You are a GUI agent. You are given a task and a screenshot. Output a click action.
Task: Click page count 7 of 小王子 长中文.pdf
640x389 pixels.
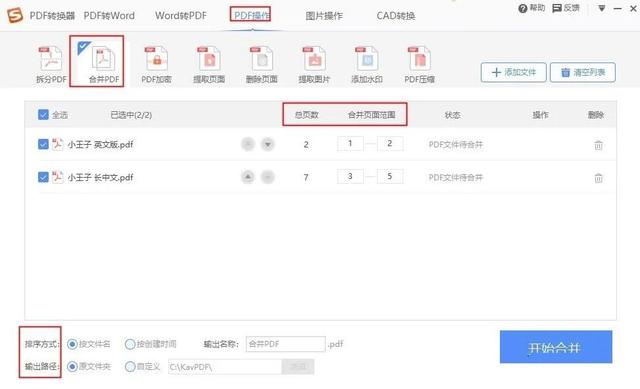306,178
